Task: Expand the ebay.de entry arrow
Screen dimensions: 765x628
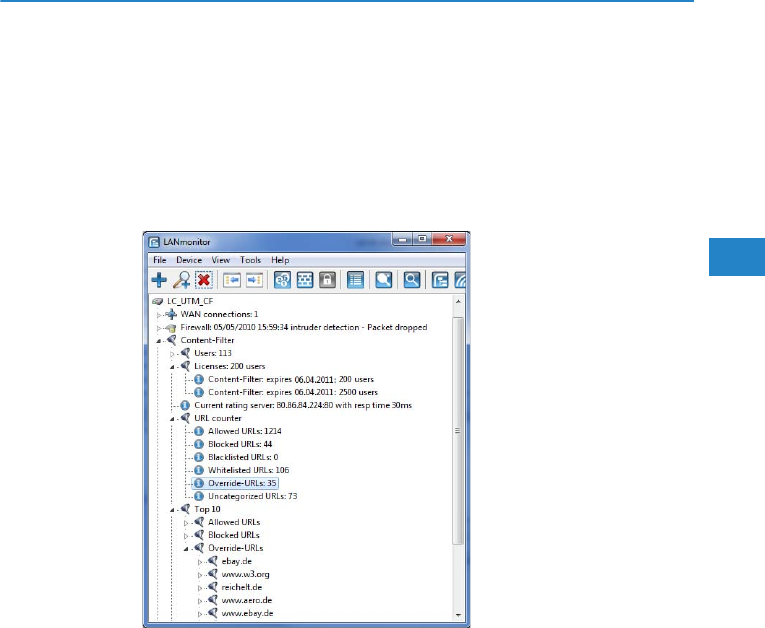Action: [200, 562]
